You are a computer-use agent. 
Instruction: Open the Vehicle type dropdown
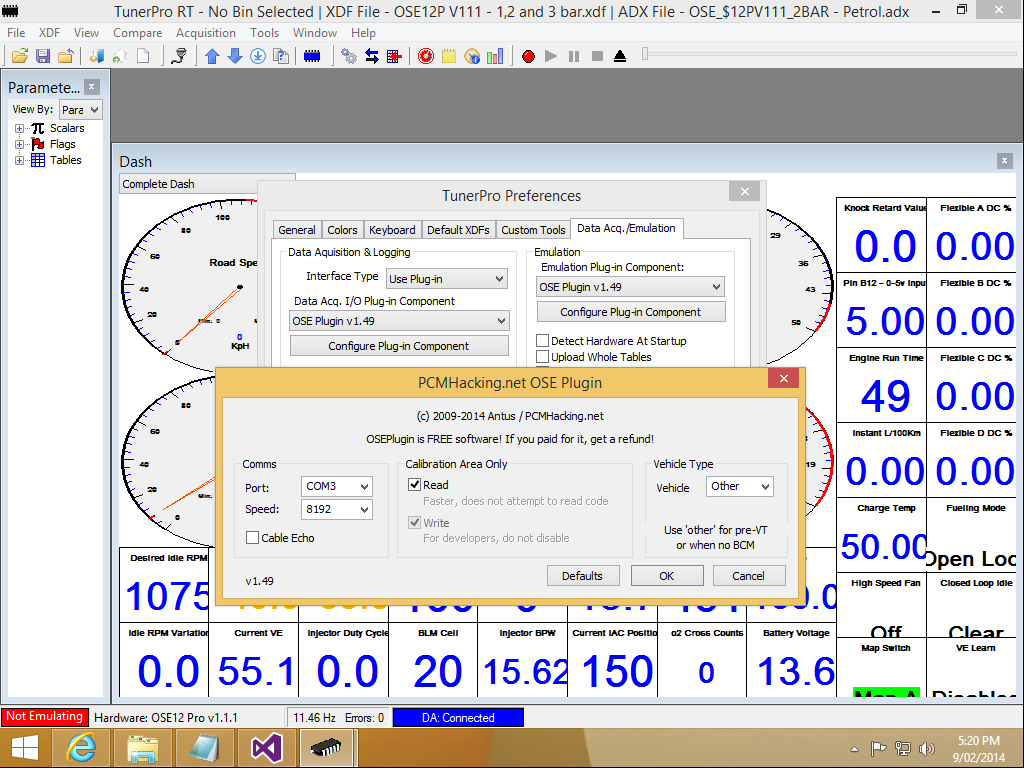coord(739,487)
